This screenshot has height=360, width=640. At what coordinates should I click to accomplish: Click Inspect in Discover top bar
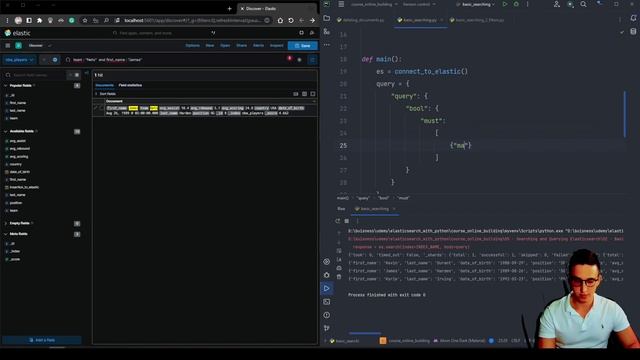[x=276, y=46]
